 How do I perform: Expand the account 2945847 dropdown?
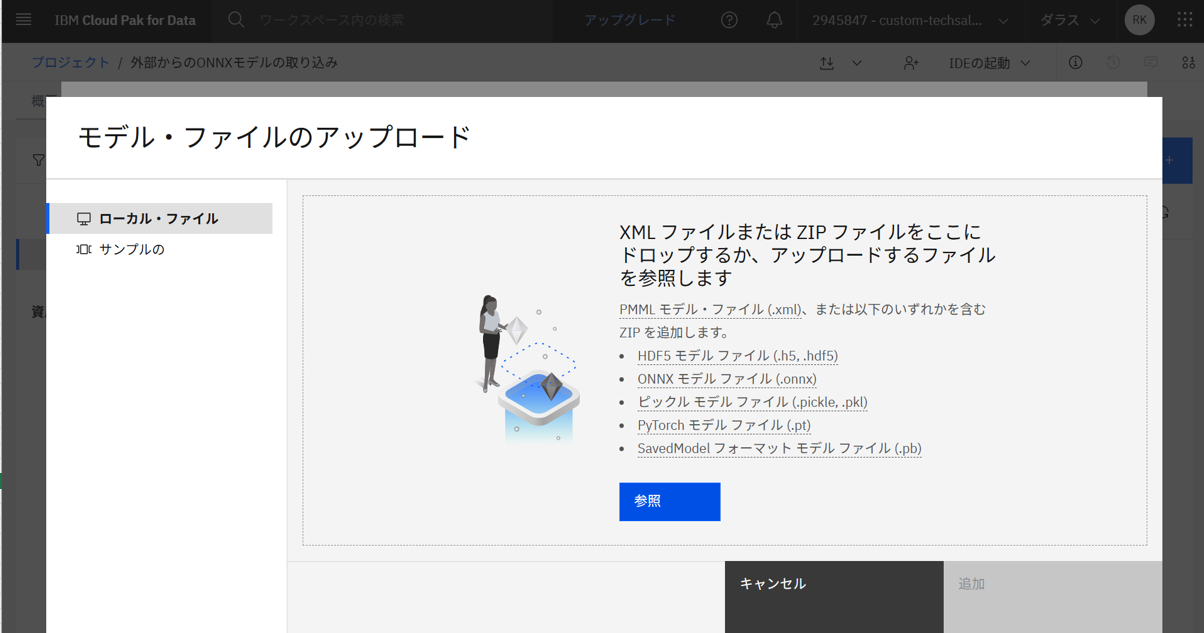[910, 20]
